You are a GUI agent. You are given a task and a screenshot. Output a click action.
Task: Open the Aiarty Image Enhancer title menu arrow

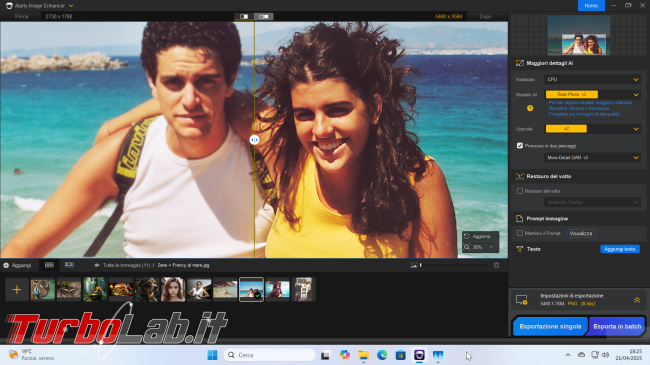pos(71,6)
